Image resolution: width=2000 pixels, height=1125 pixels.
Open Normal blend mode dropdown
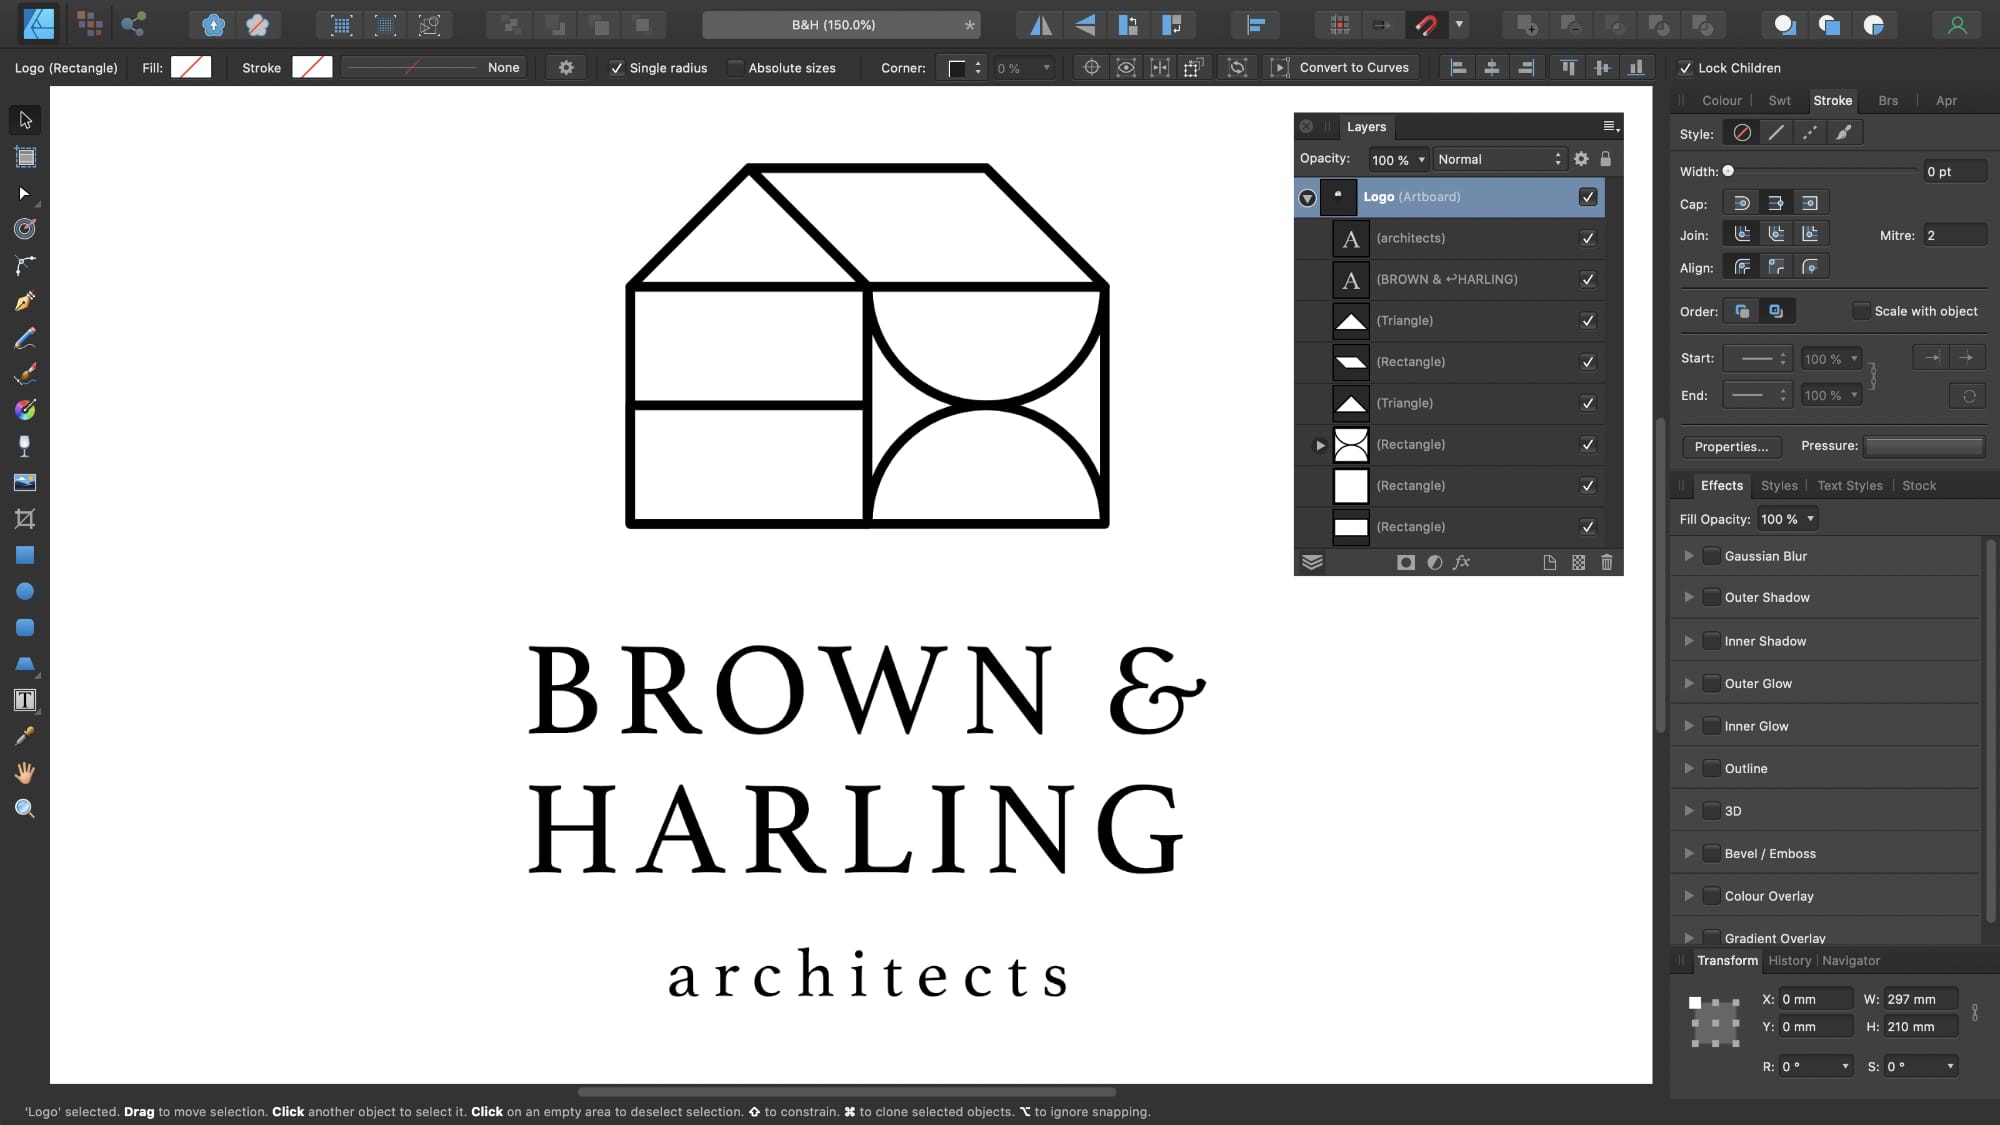[x=1497, y=159]
